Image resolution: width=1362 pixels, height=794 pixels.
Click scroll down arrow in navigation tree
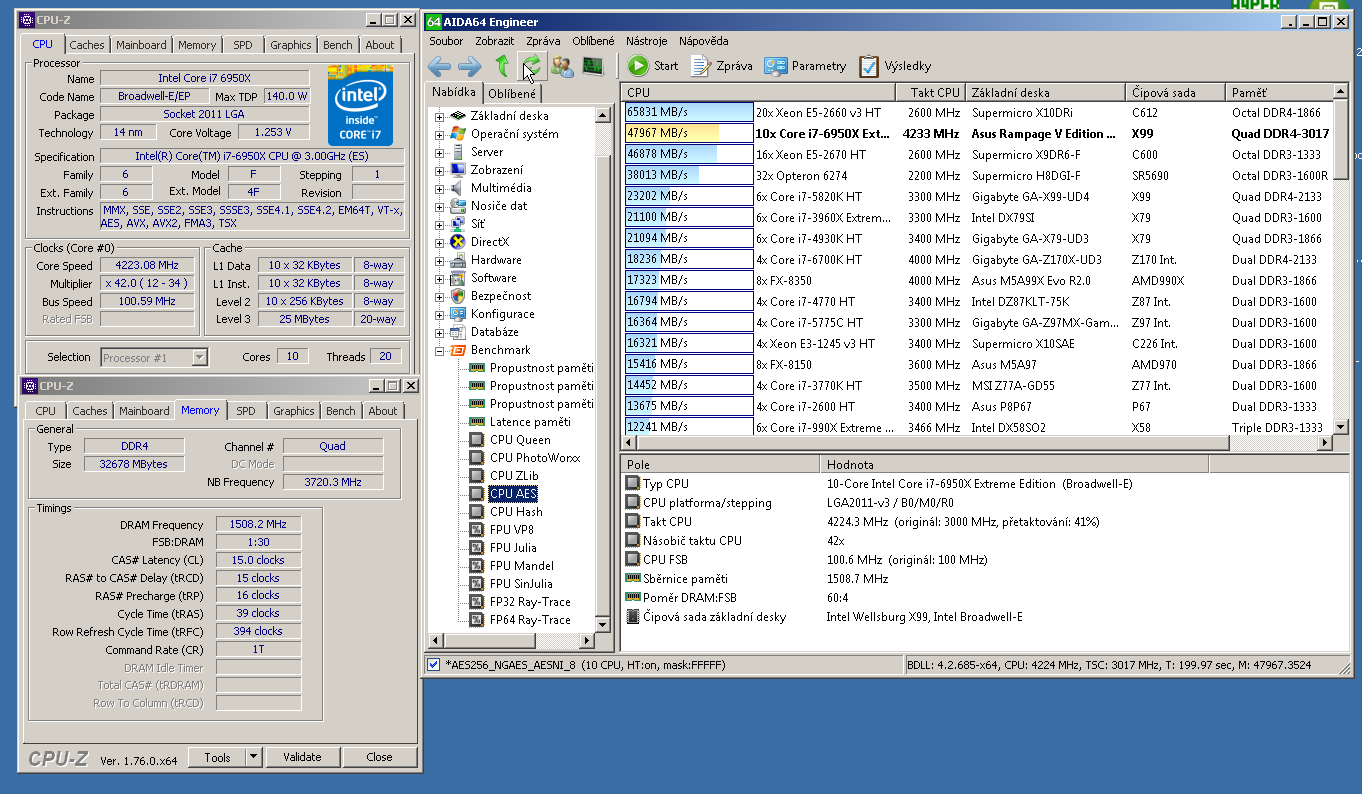[x=603, y=623]
